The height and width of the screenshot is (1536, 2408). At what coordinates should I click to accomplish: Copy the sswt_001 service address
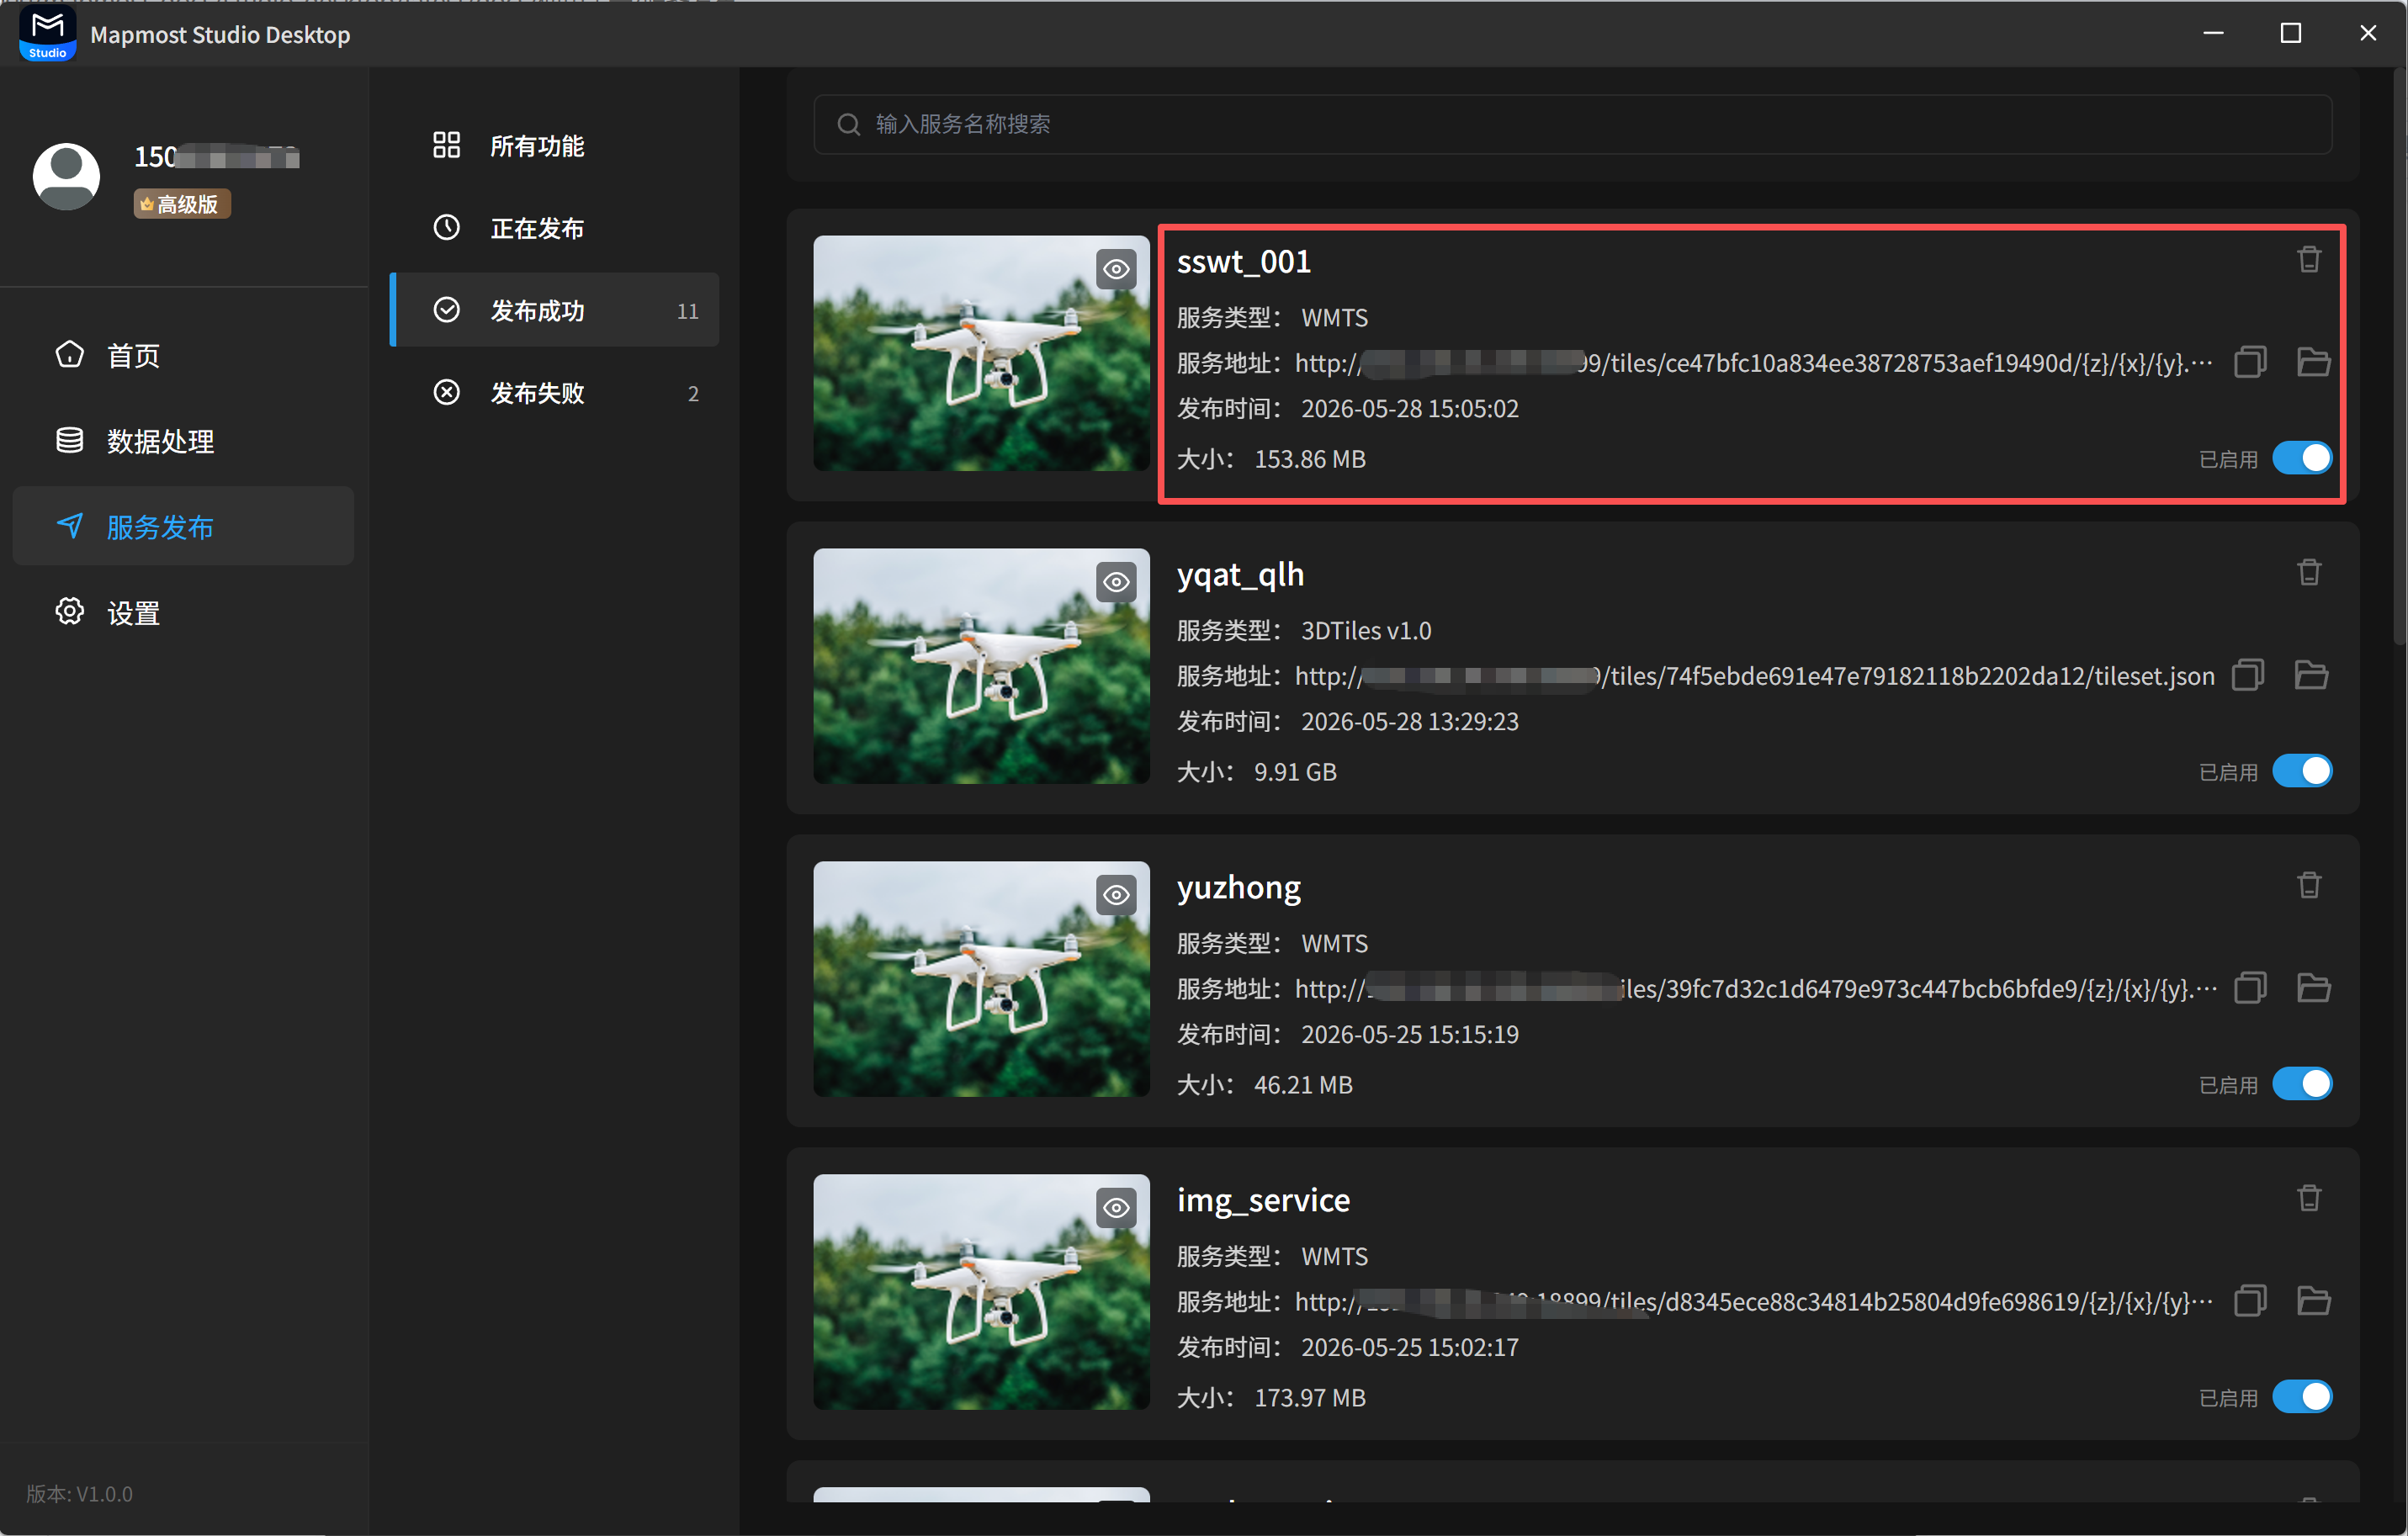2250,362
